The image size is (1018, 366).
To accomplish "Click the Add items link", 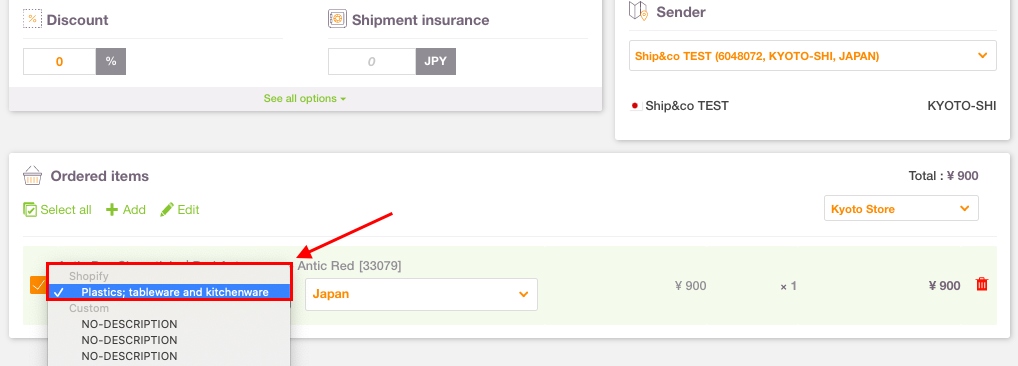I will click(x=126, y=210).
